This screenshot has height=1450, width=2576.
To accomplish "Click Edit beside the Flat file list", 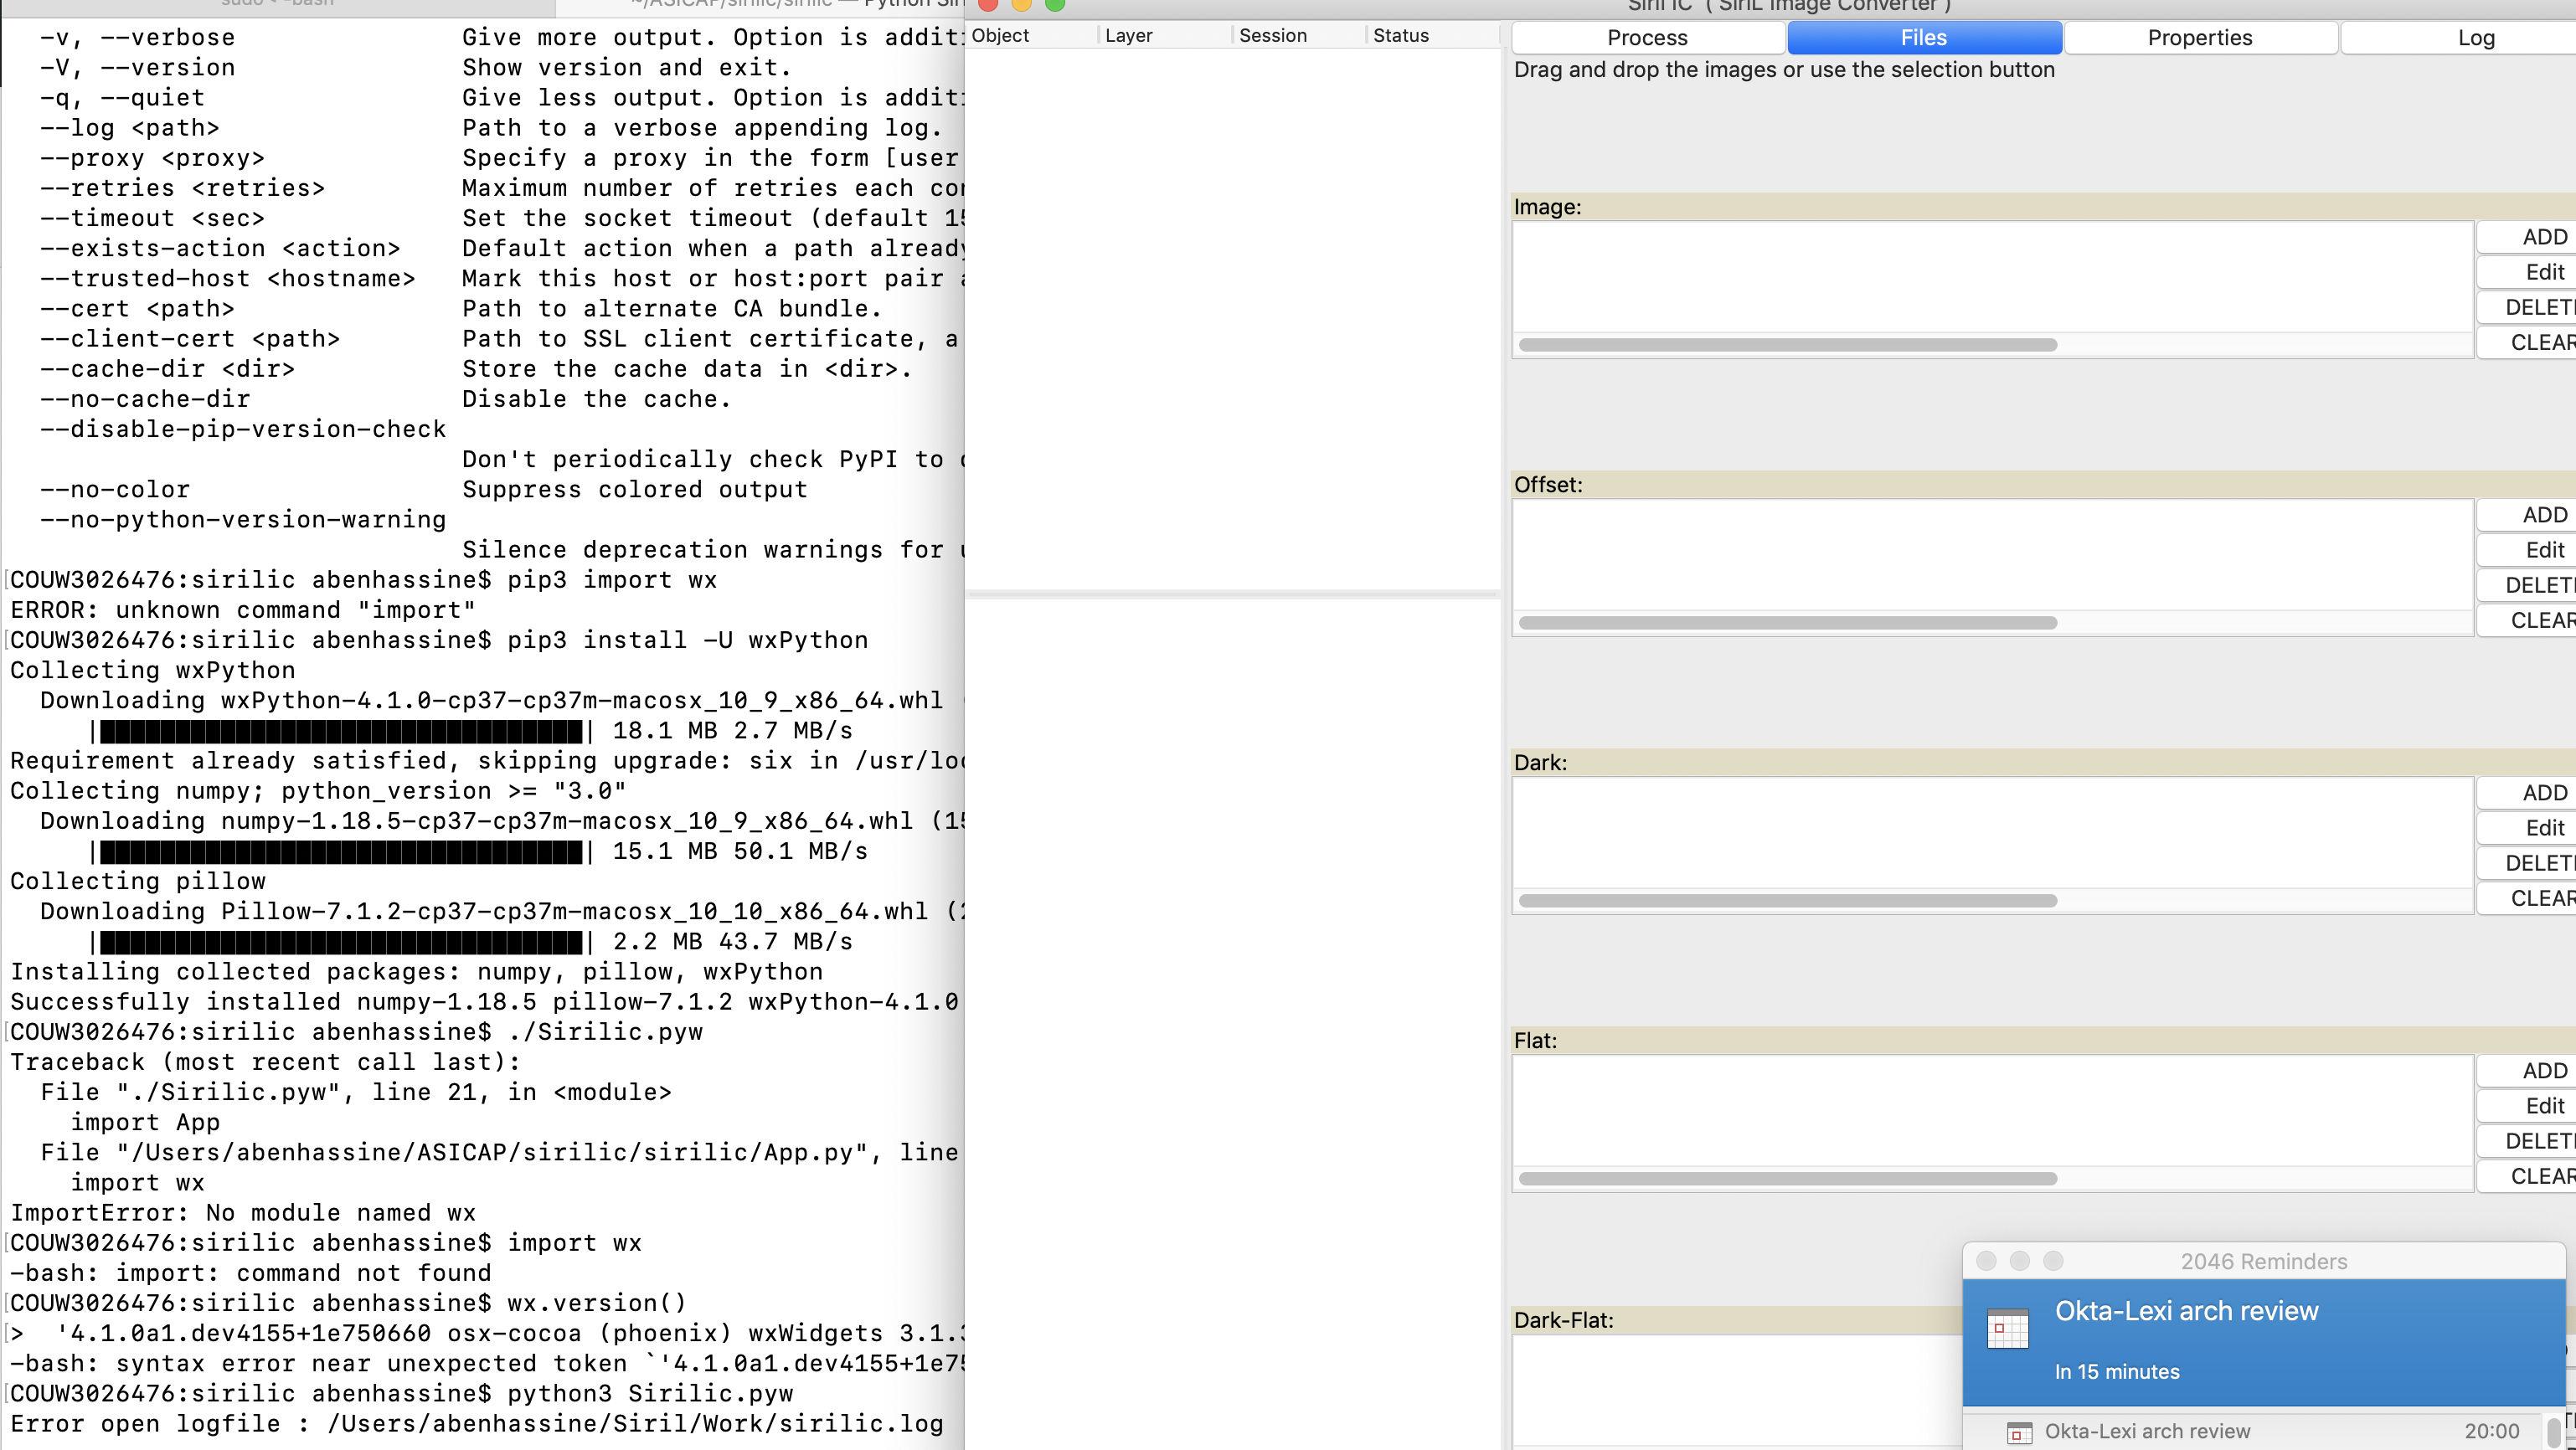I will pos(2543,1106).
